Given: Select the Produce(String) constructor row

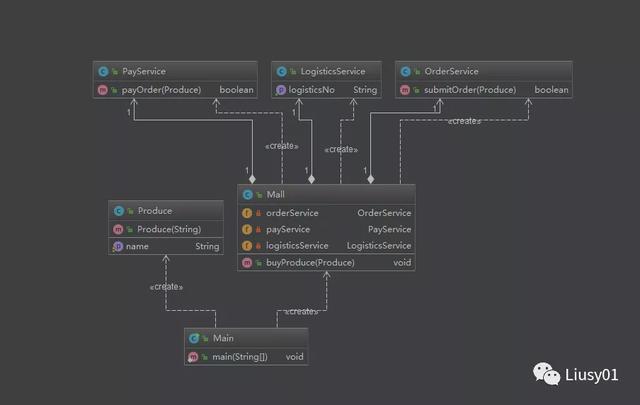Looking at the screenshot, I should click(165, 229).
